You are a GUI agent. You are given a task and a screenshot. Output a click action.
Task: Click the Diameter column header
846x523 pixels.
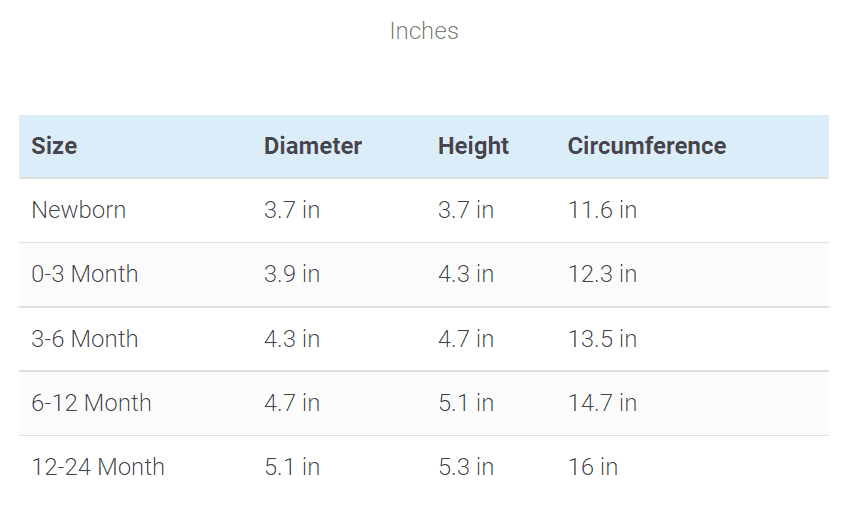click(313, 146)
